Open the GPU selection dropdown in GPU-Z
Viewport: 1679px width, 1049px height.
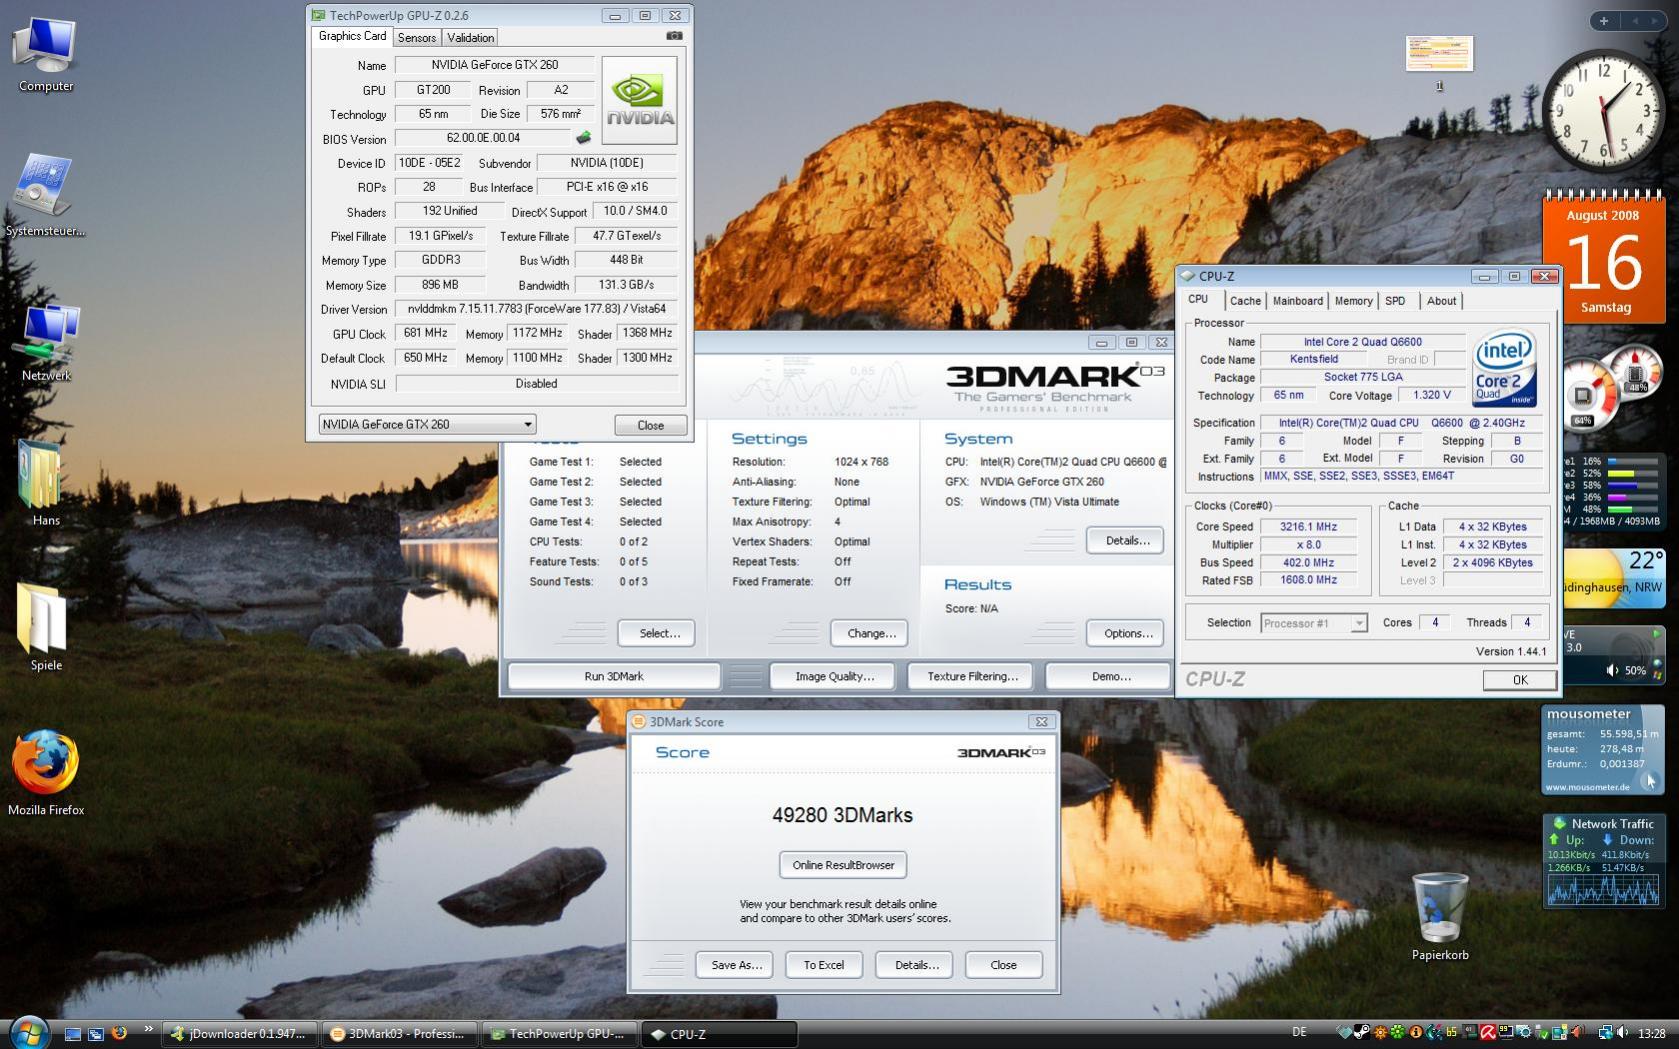[427, 425]
